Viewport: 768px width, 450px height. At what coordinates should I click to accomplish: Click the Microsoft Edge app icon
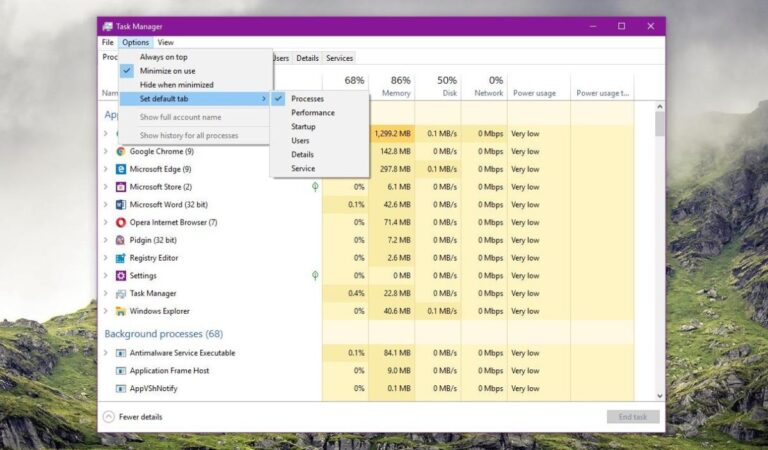point(120,169)
